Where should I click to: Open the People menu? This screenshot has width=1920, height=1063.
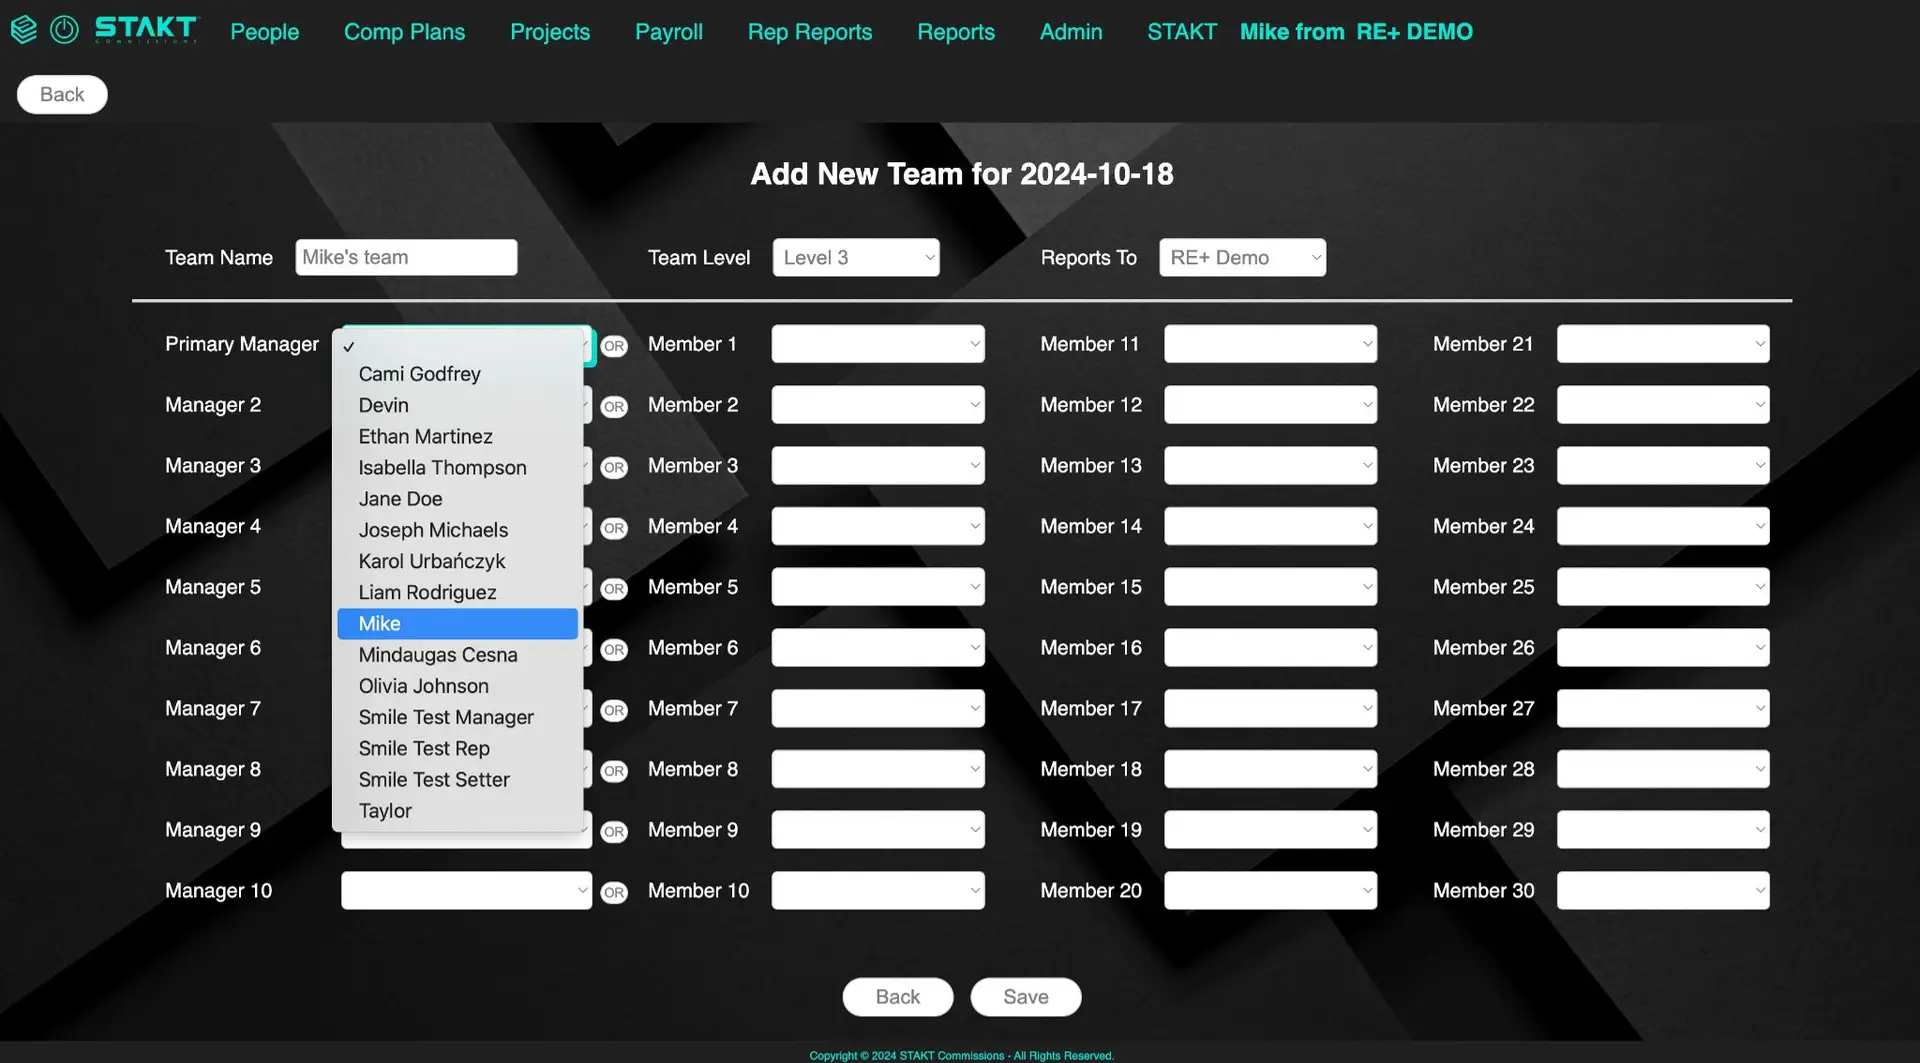pyautogui.click(x=264, y=31)
